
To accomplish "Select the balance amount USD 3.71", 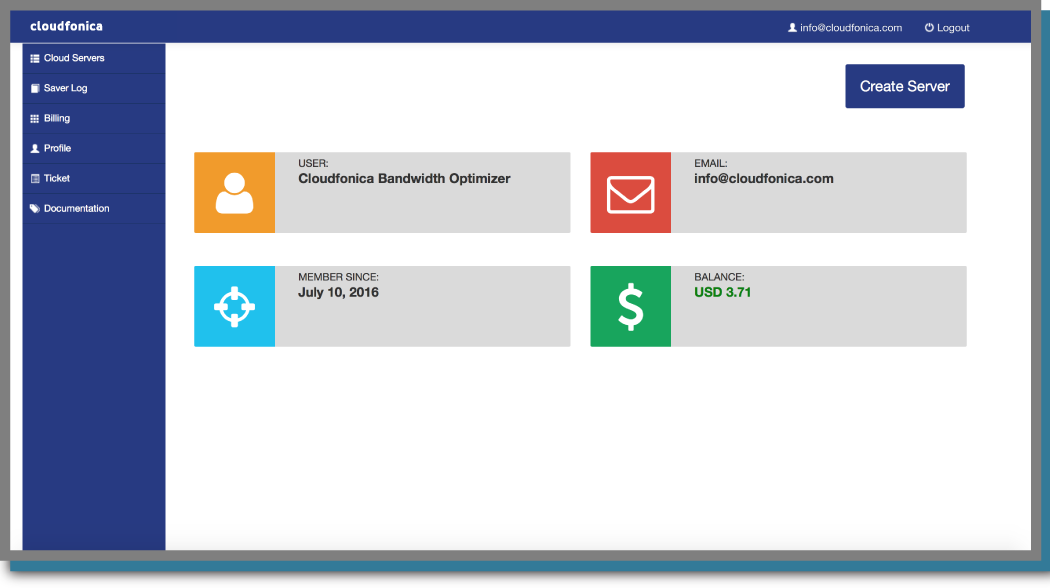I will point(722,293).
